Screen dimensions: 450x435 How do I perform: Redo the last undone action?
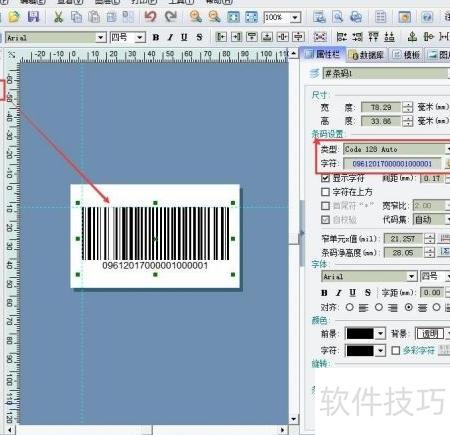coord(171,16)
